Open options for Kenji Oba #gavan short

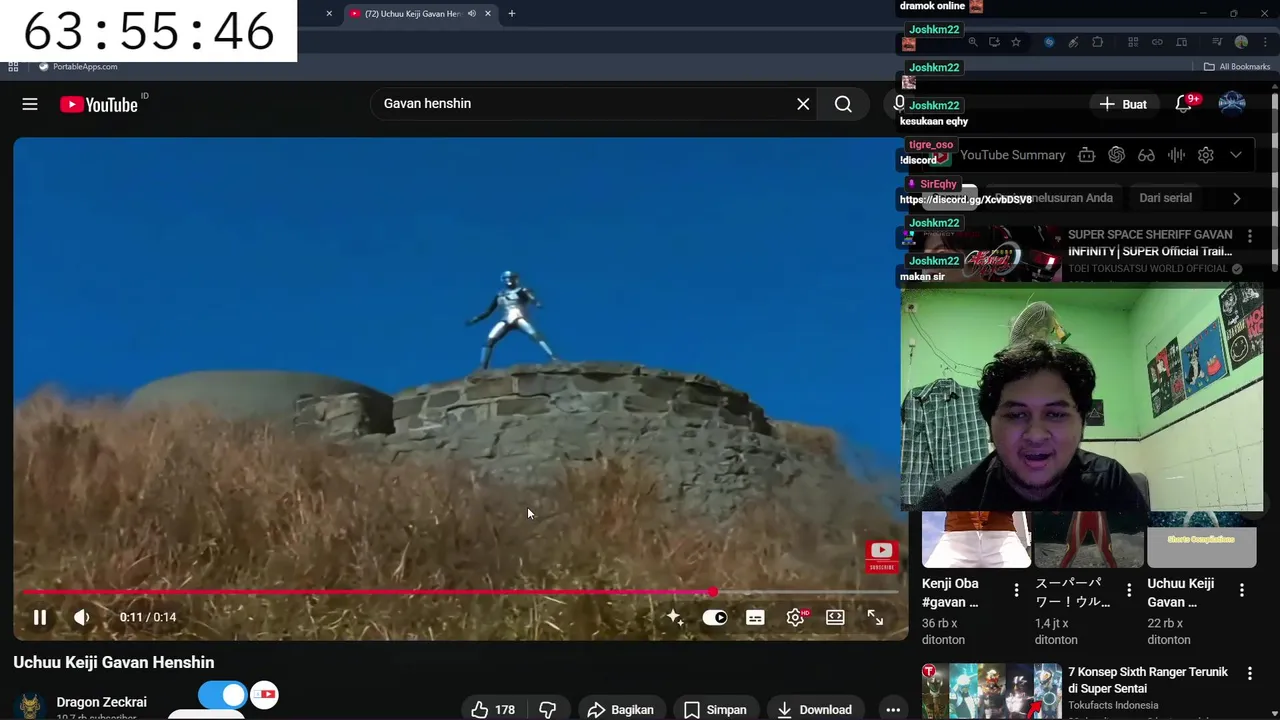coord(1016,590)
